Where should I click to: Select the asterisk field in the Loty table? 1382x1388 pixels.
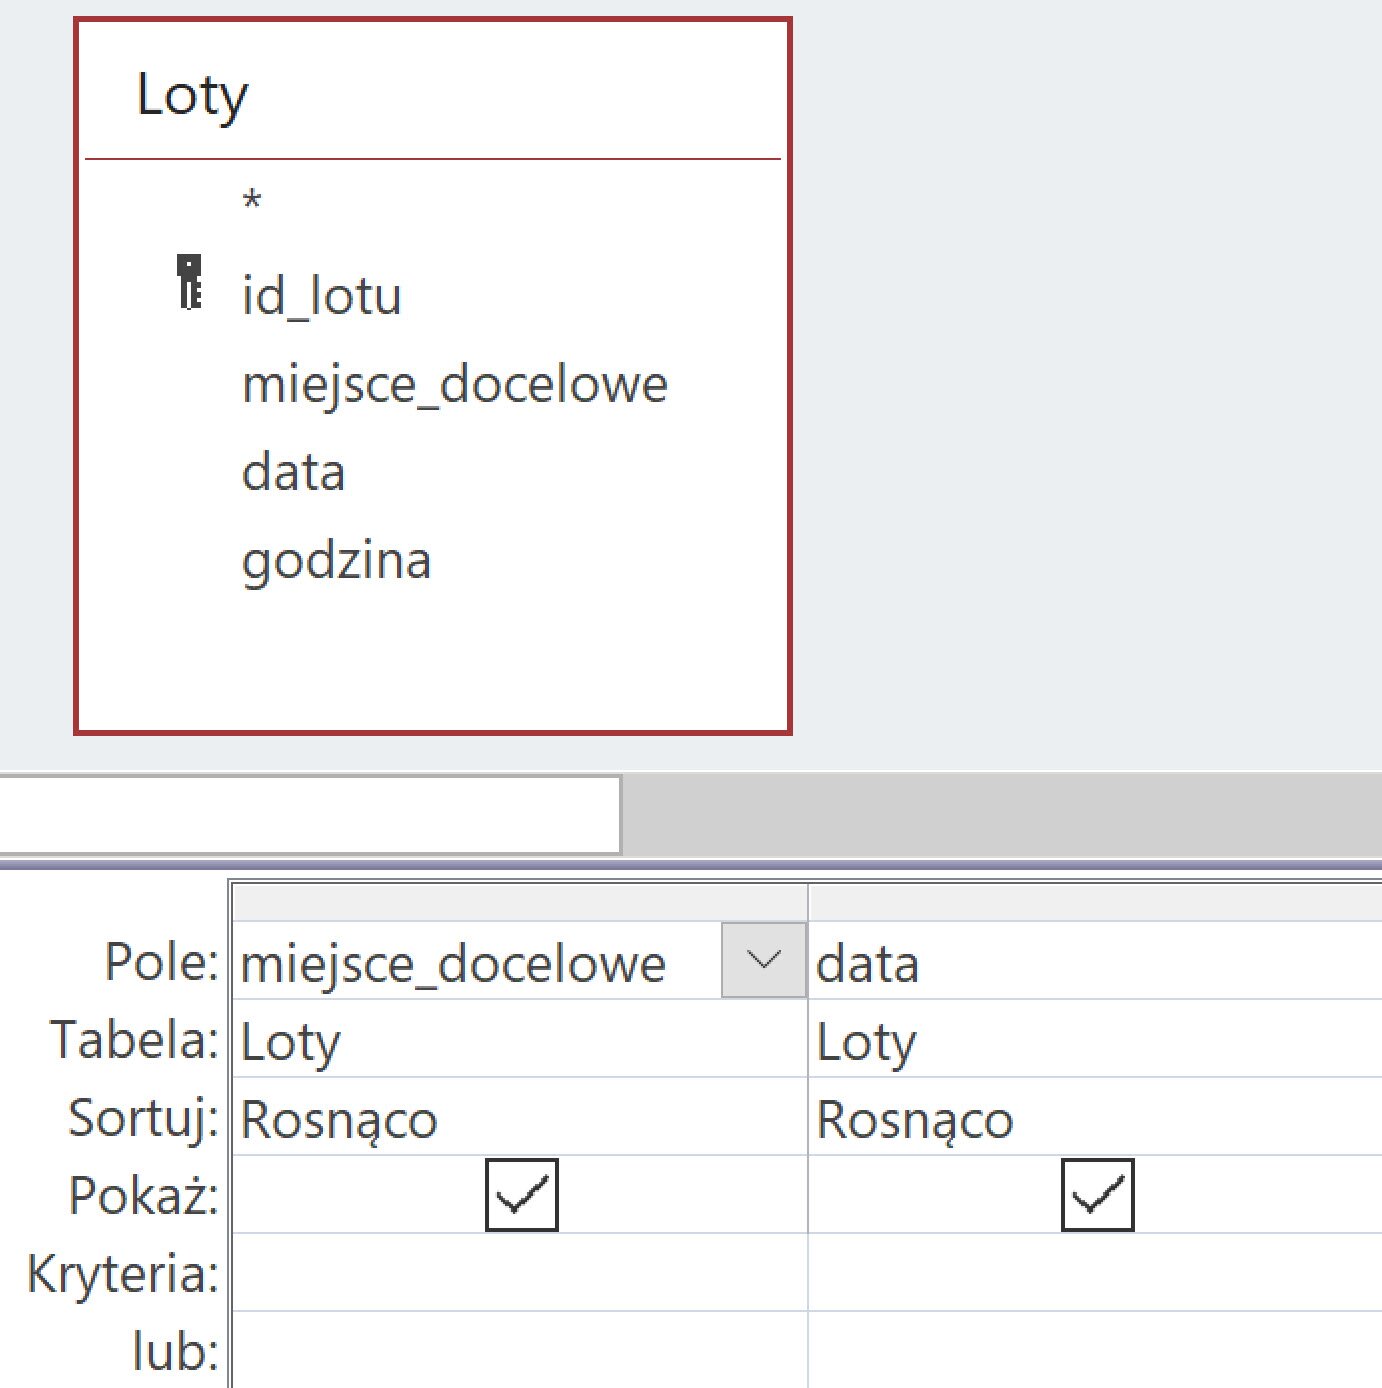(254, 199)
